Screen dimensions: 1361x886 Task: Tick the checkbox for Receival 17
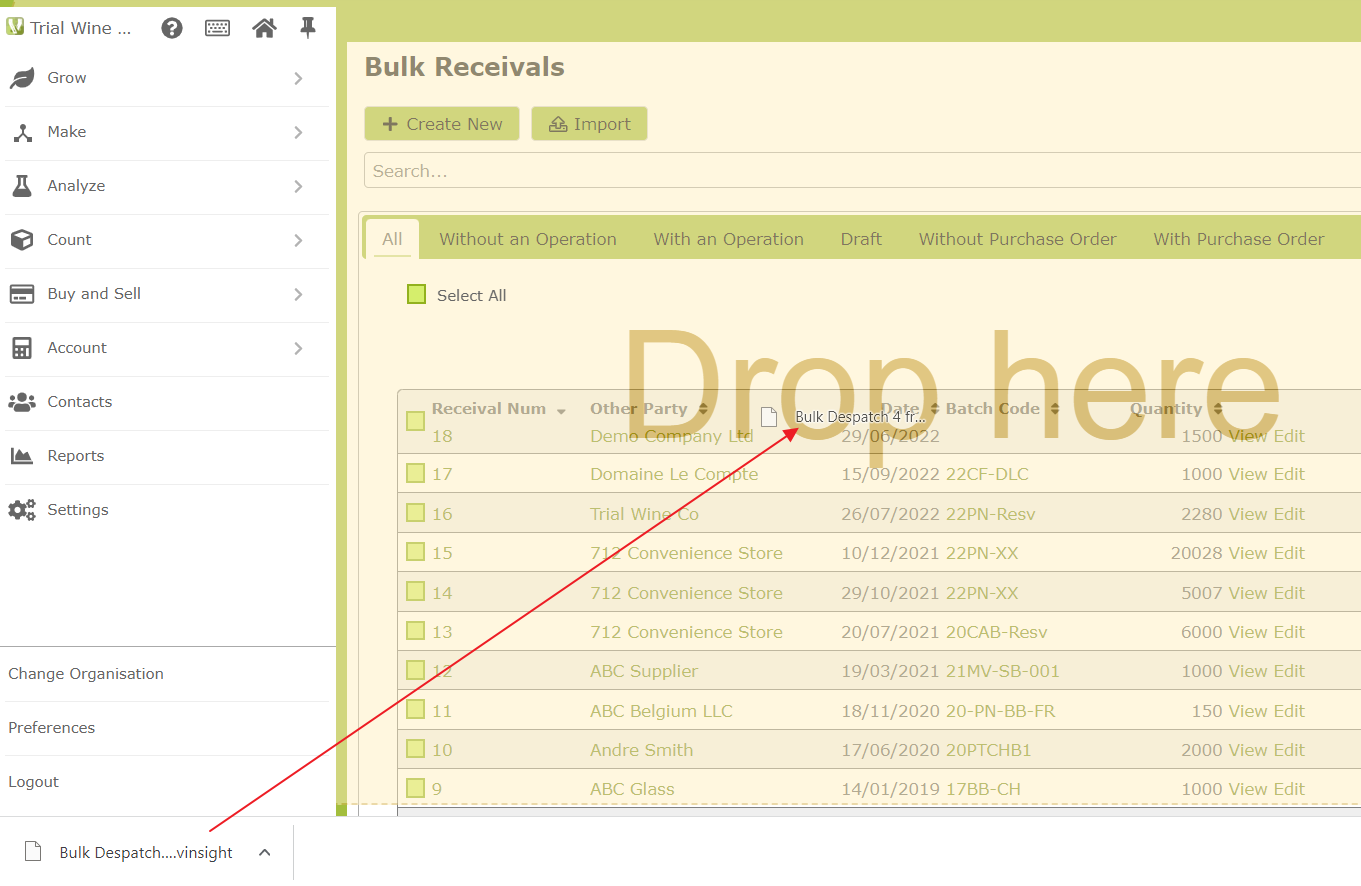[415, 474]
